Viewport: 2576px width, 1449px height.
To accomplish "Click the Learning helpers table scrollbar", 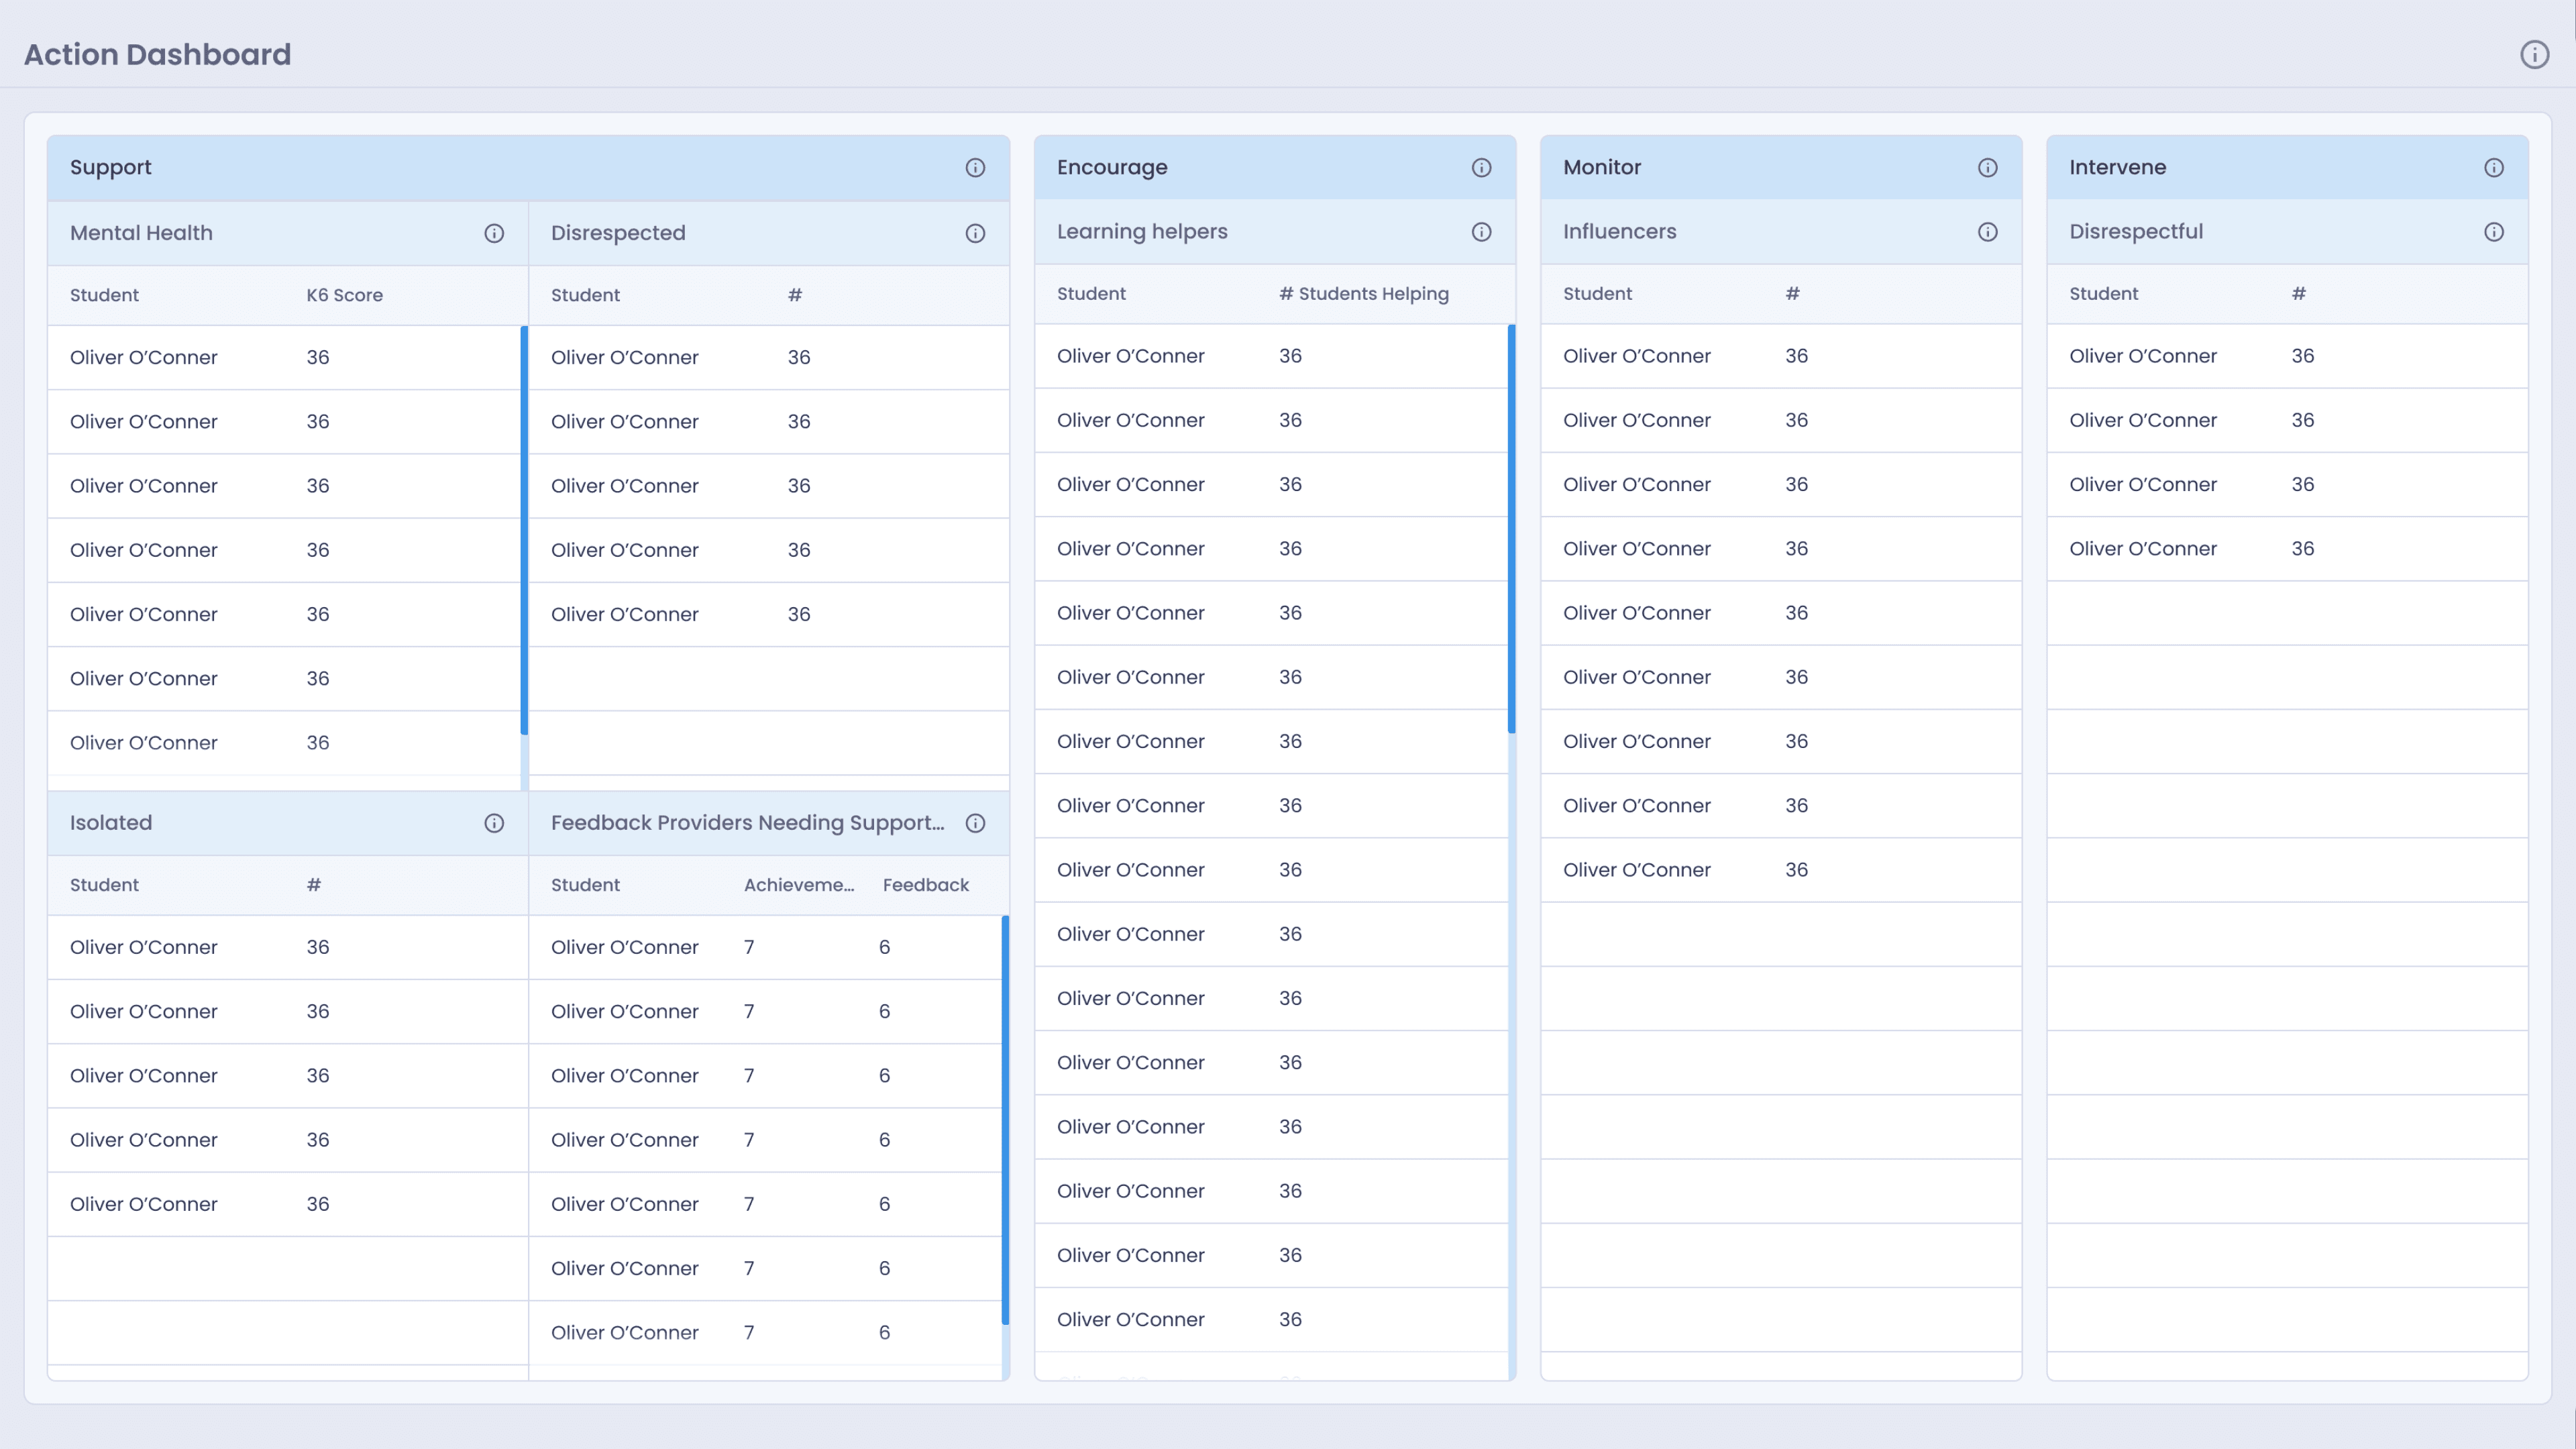I will [1511, 528].
